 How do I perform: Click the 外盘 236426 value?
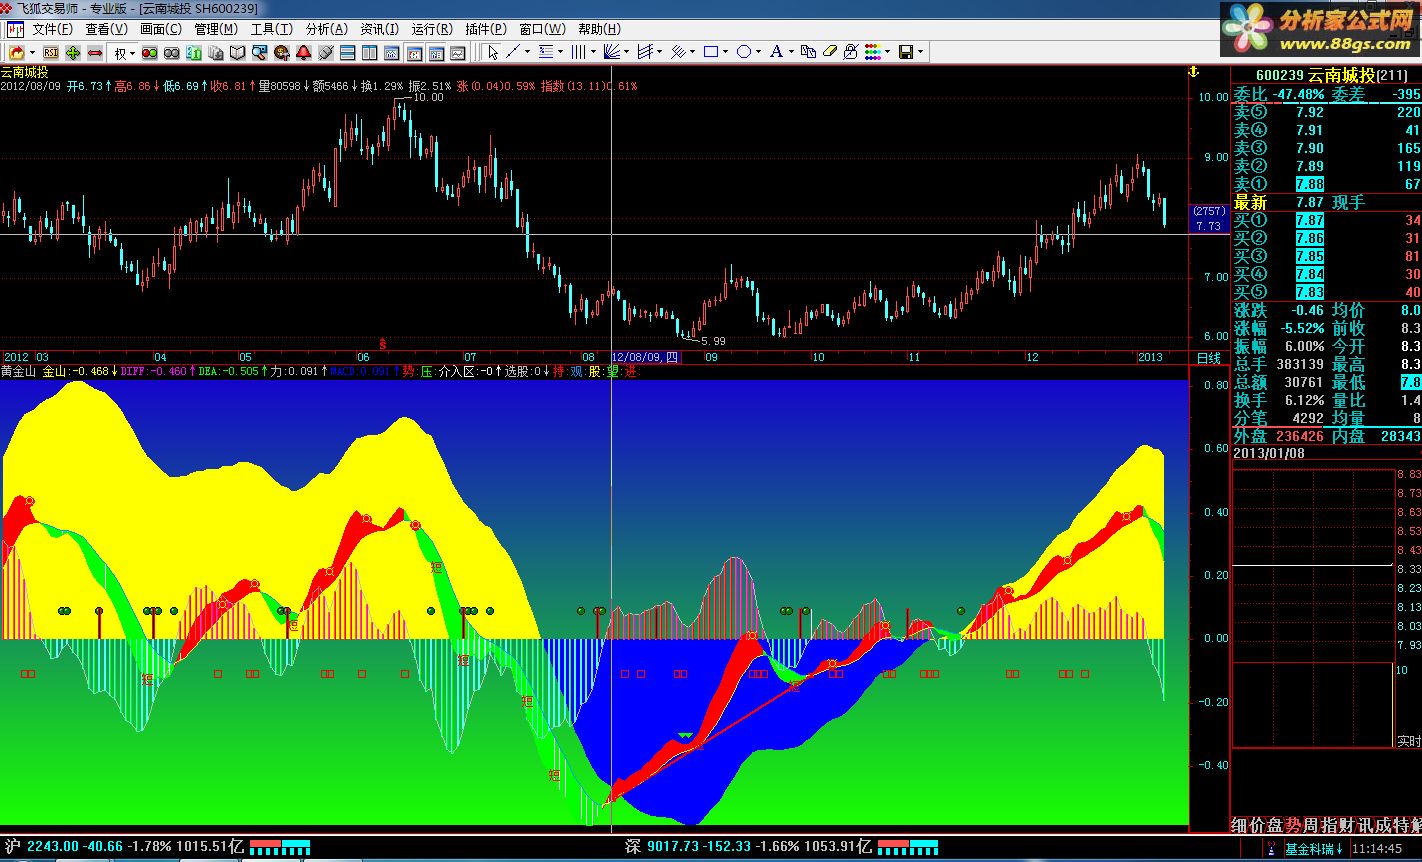coord(1298,437)
